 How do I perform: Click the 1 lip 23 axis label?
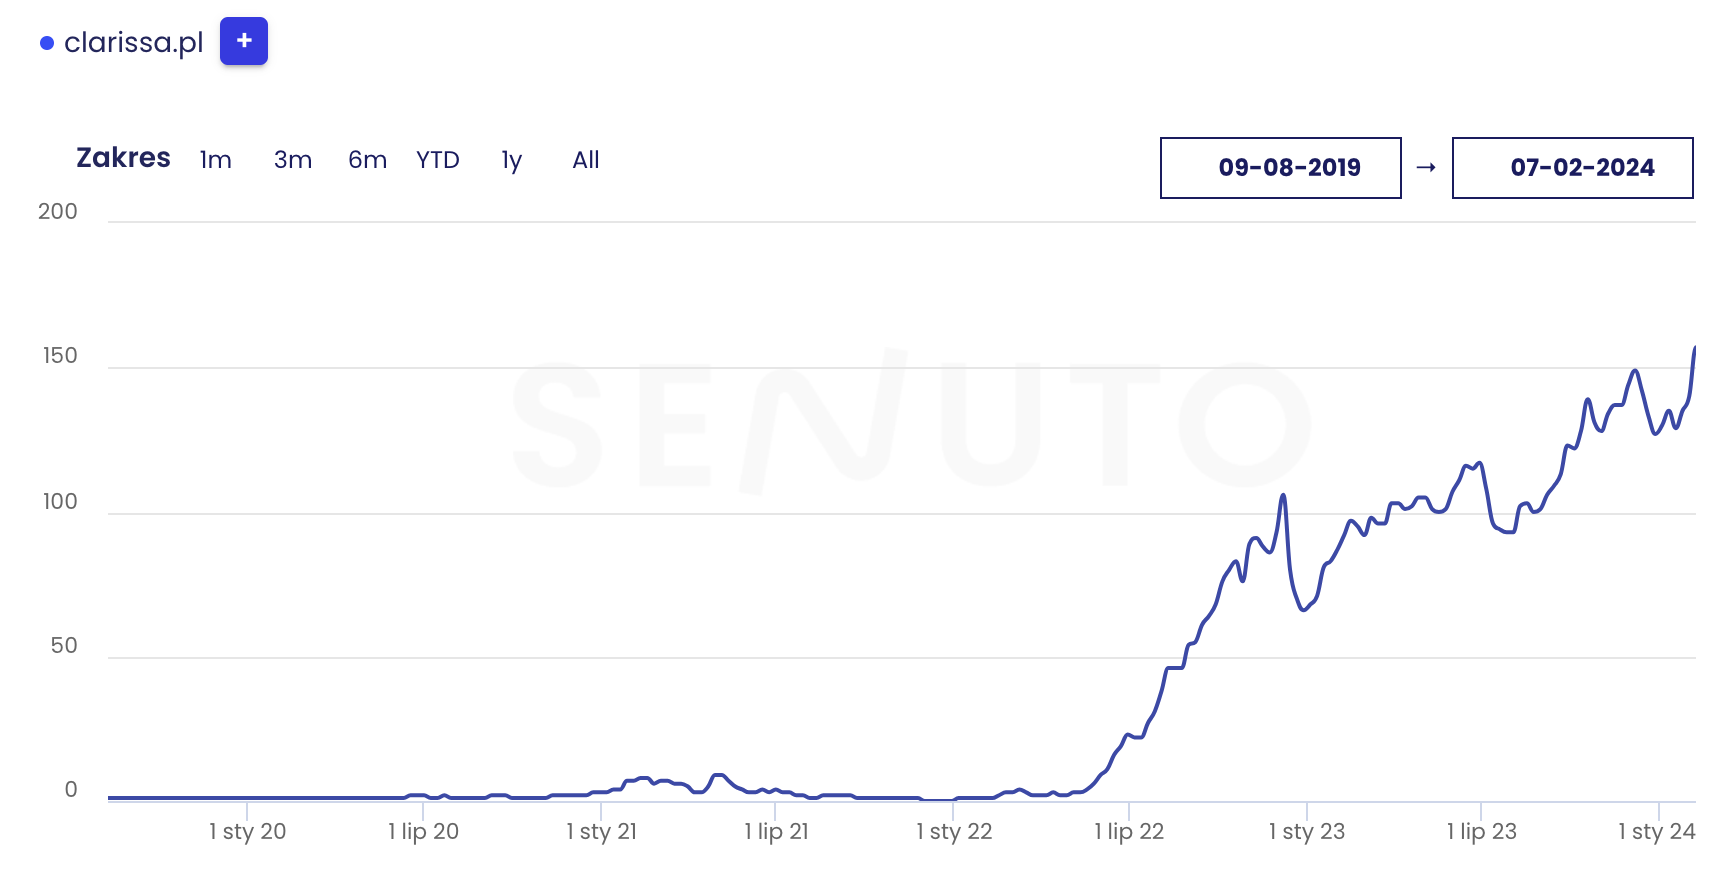pyautogui.click(x=1482, y=831)
